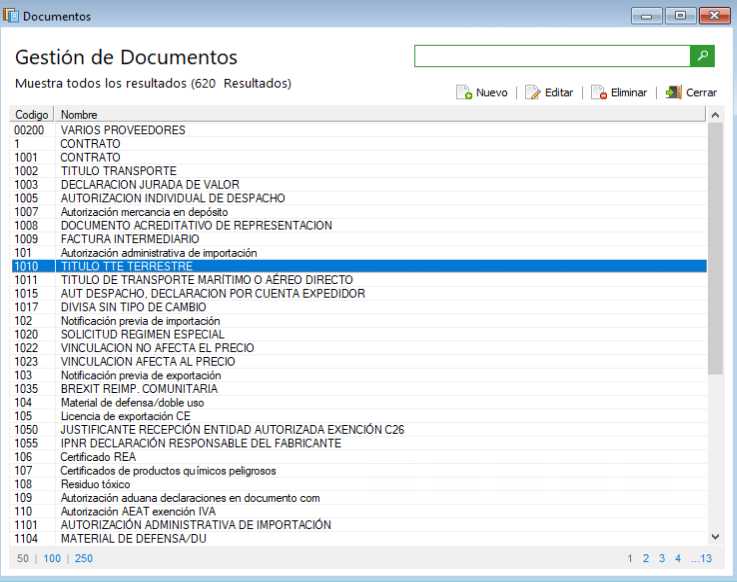Show 100 results per page
Viewport: 737px width, 582px height.
pyautogui.click(x=52, y=558)
